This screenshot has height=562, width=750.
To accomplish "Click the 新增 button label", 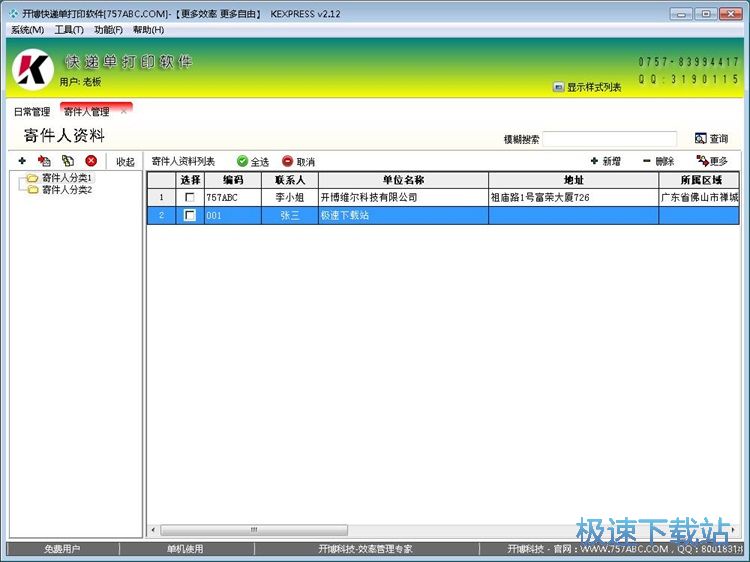I will (611, 162).
